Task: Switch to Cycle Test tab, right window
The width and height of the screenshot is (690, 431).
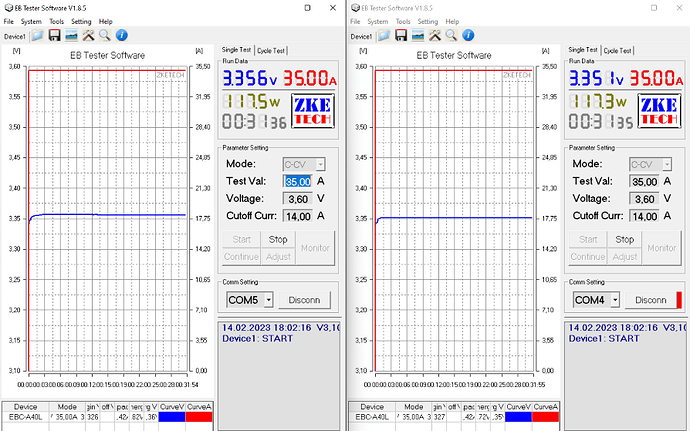Action: click(617, 51)
